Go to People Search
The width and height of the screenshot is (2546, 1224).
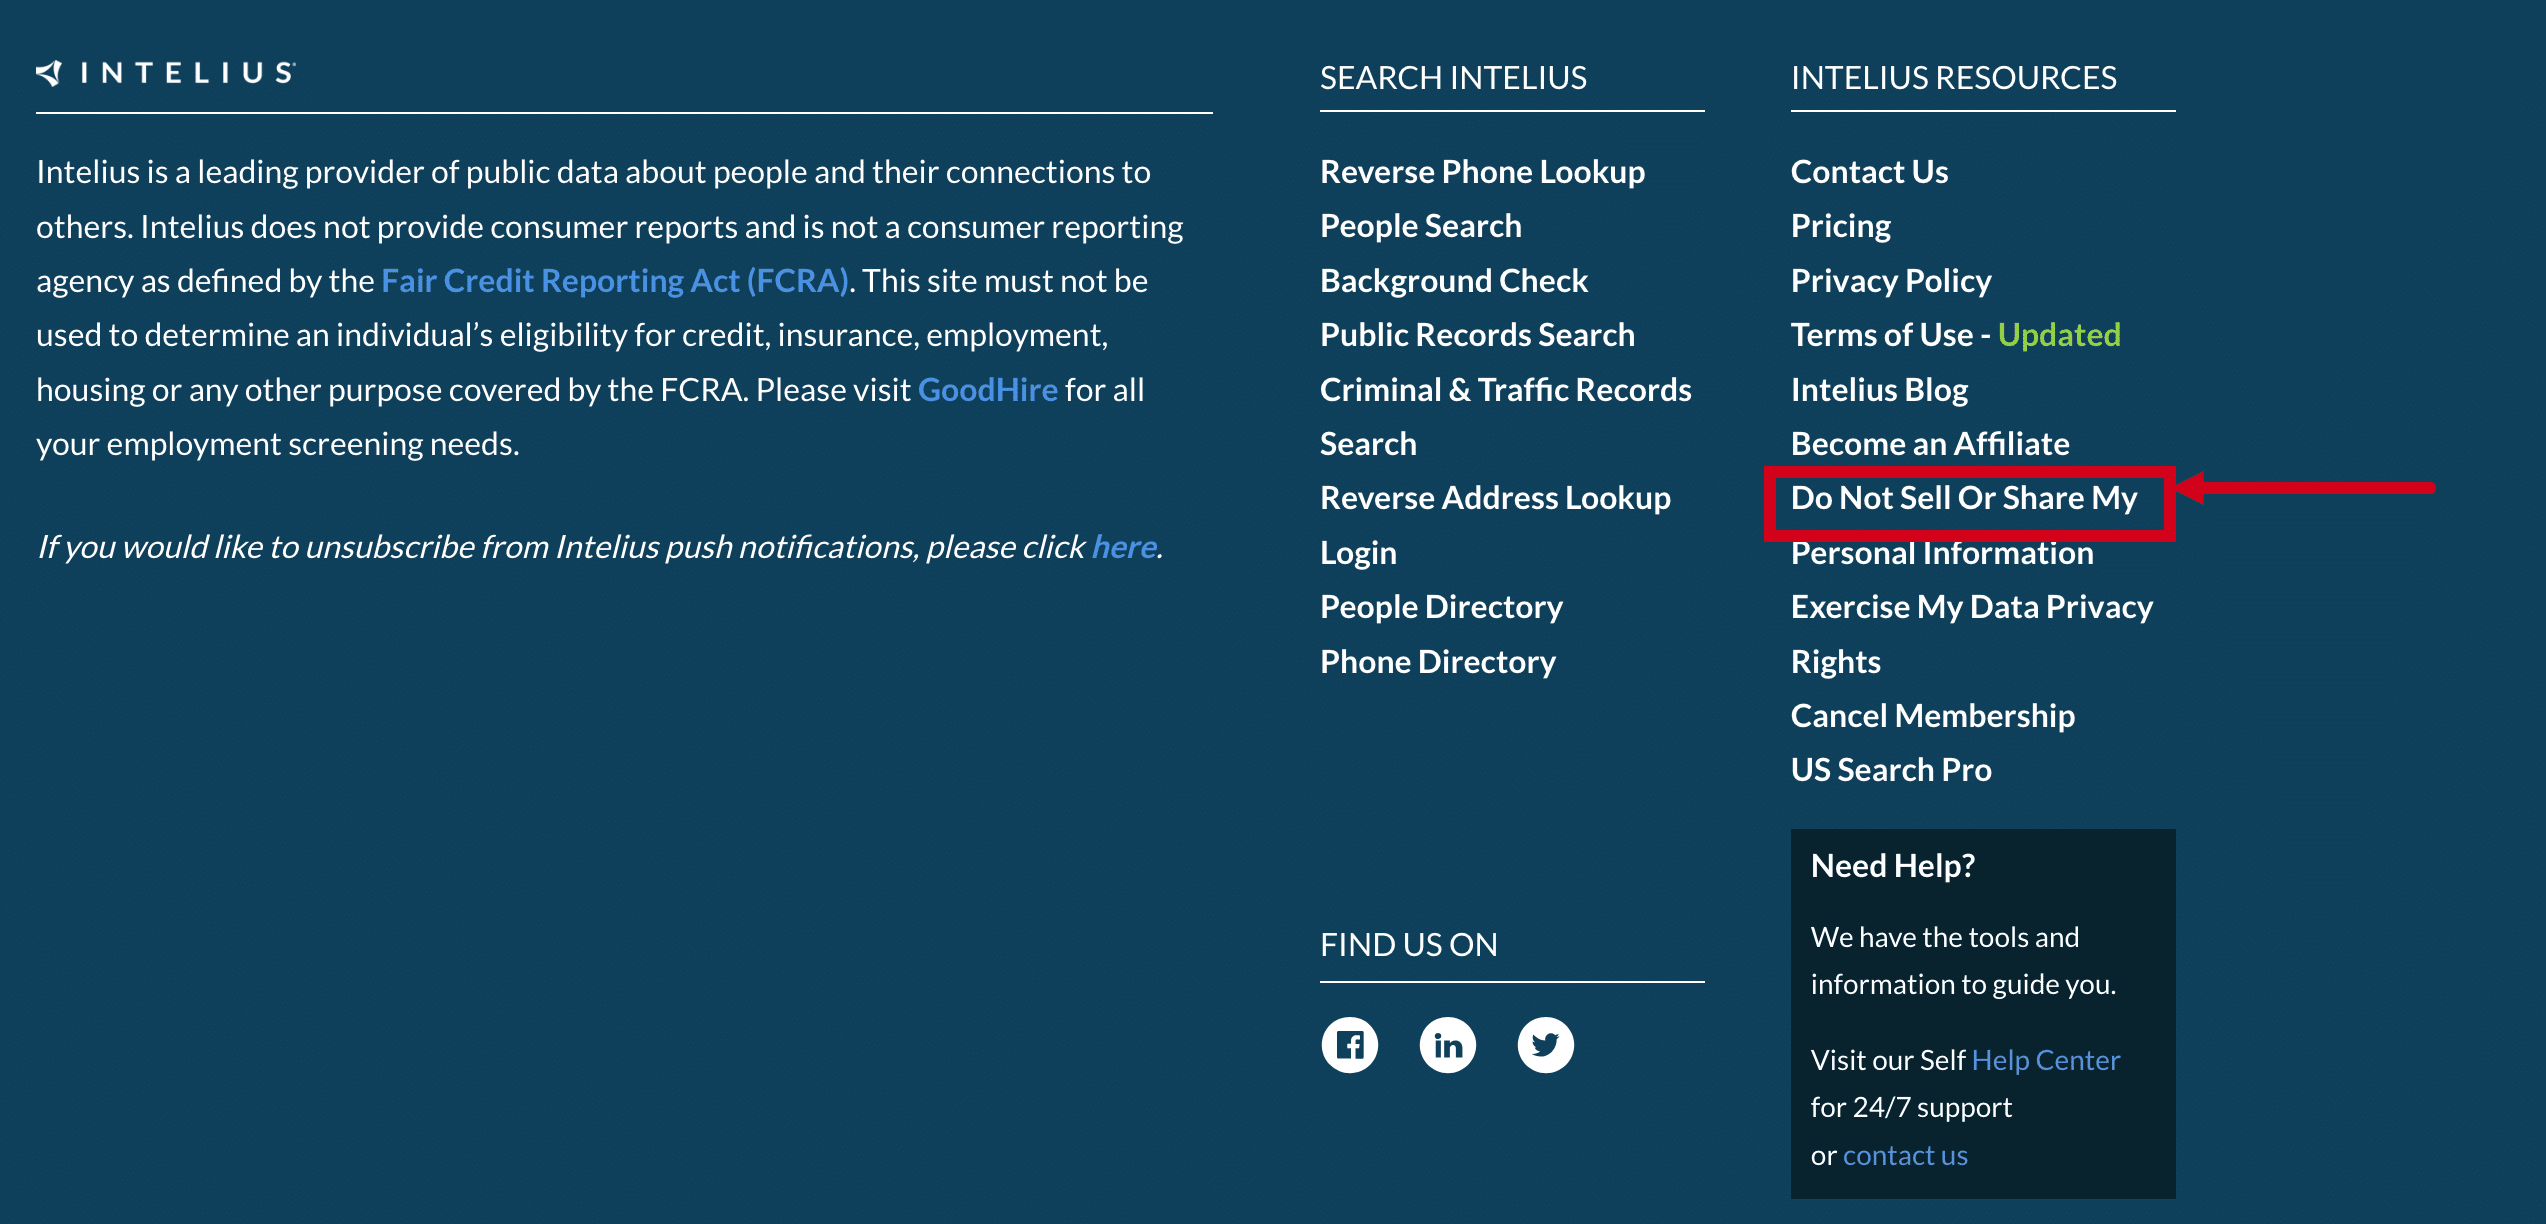pyautogui.click(x=1420, y=226)
